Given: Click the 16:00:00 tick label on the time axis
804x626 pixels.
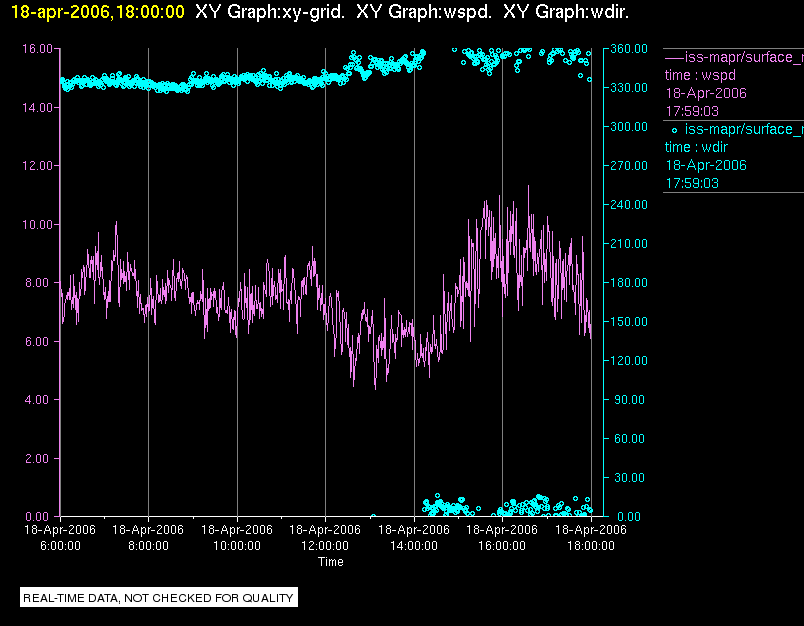Looking at the screenshot, I should coord(502,546).
